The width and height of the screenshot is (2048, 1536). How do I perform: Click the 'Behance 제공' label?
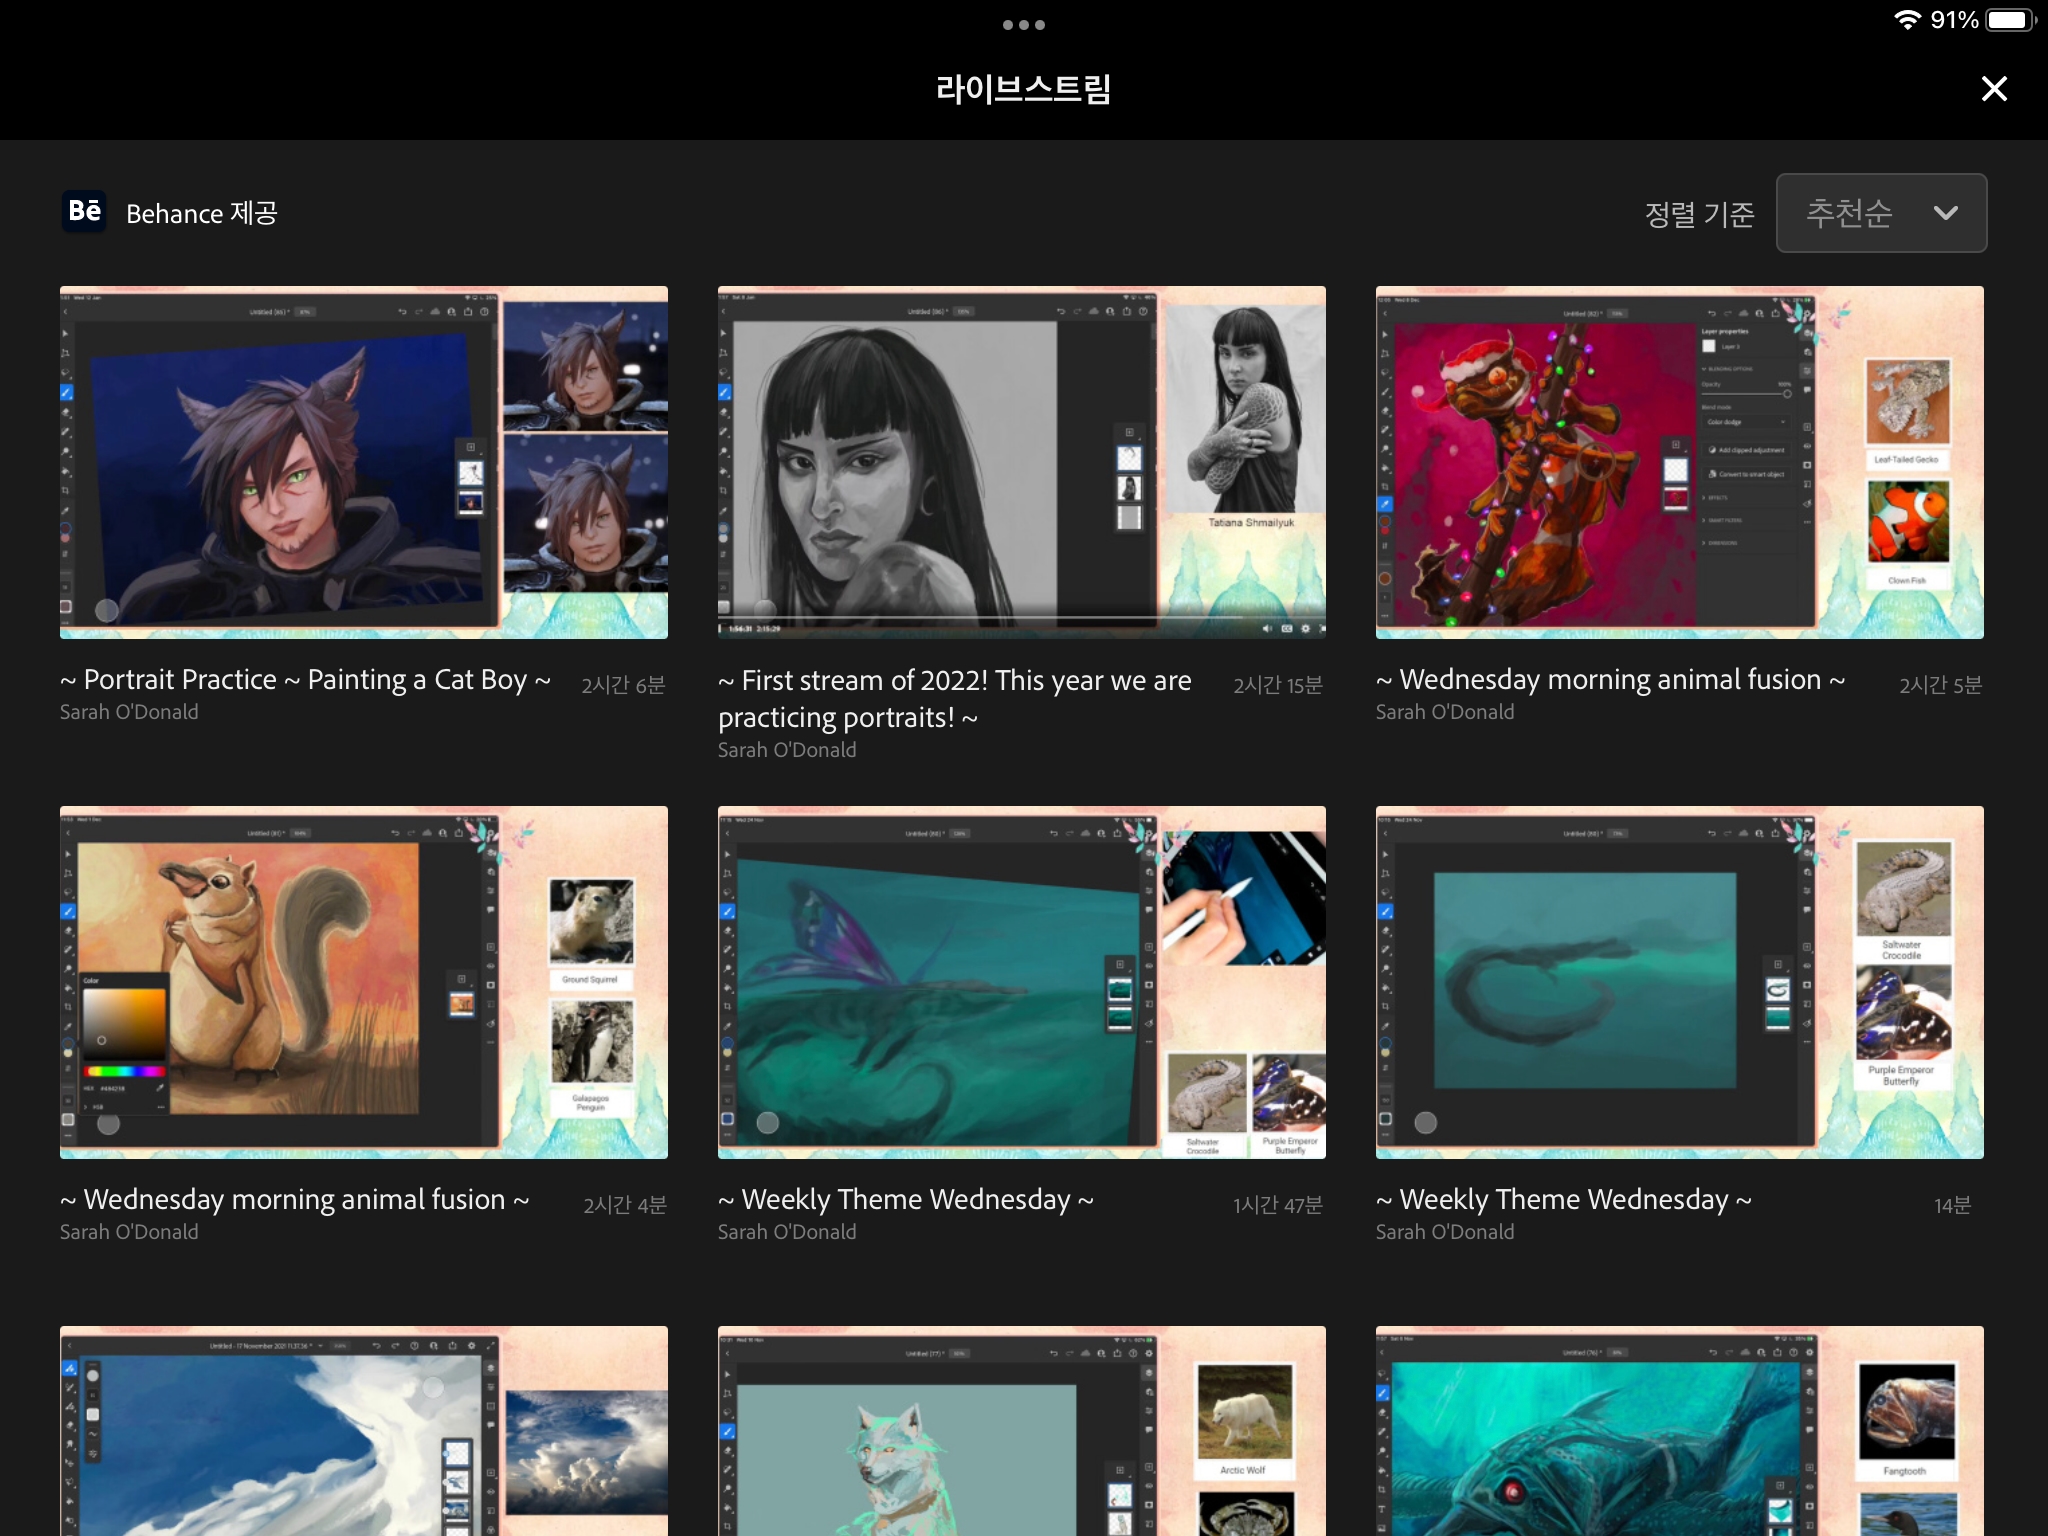[x=201, y=213]
